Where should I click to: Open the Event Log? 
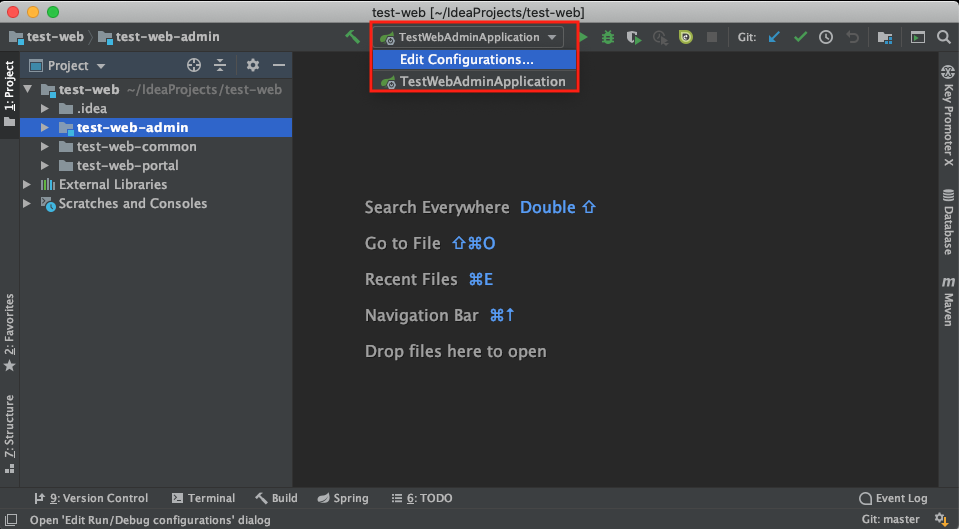tap(894, 498)
